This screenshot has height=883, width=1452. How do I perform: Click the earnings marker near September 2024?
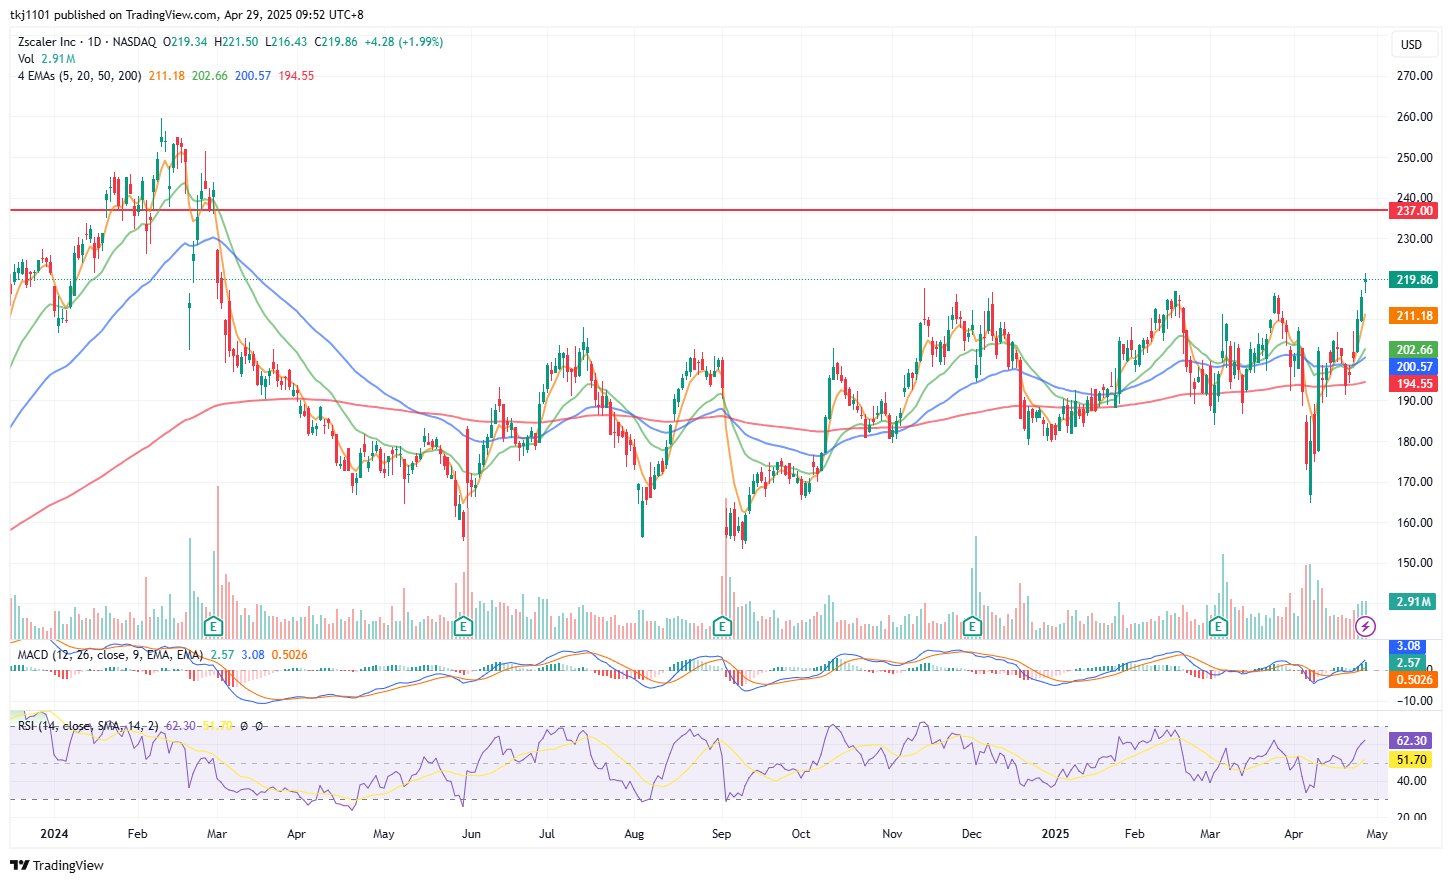(x=722, y=627)
